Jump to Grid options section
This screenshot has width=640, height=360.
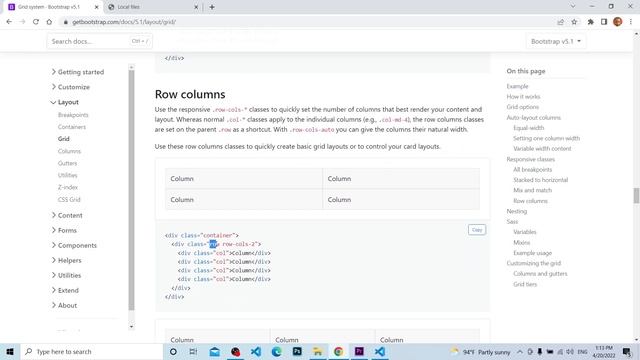tap(522, 107)
